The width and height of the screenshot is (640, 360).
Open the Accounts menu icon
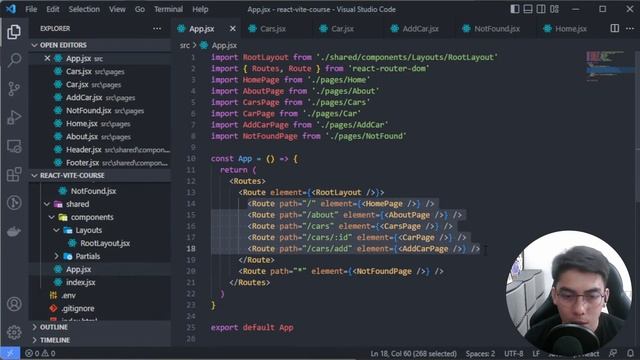tap(14, 304)
